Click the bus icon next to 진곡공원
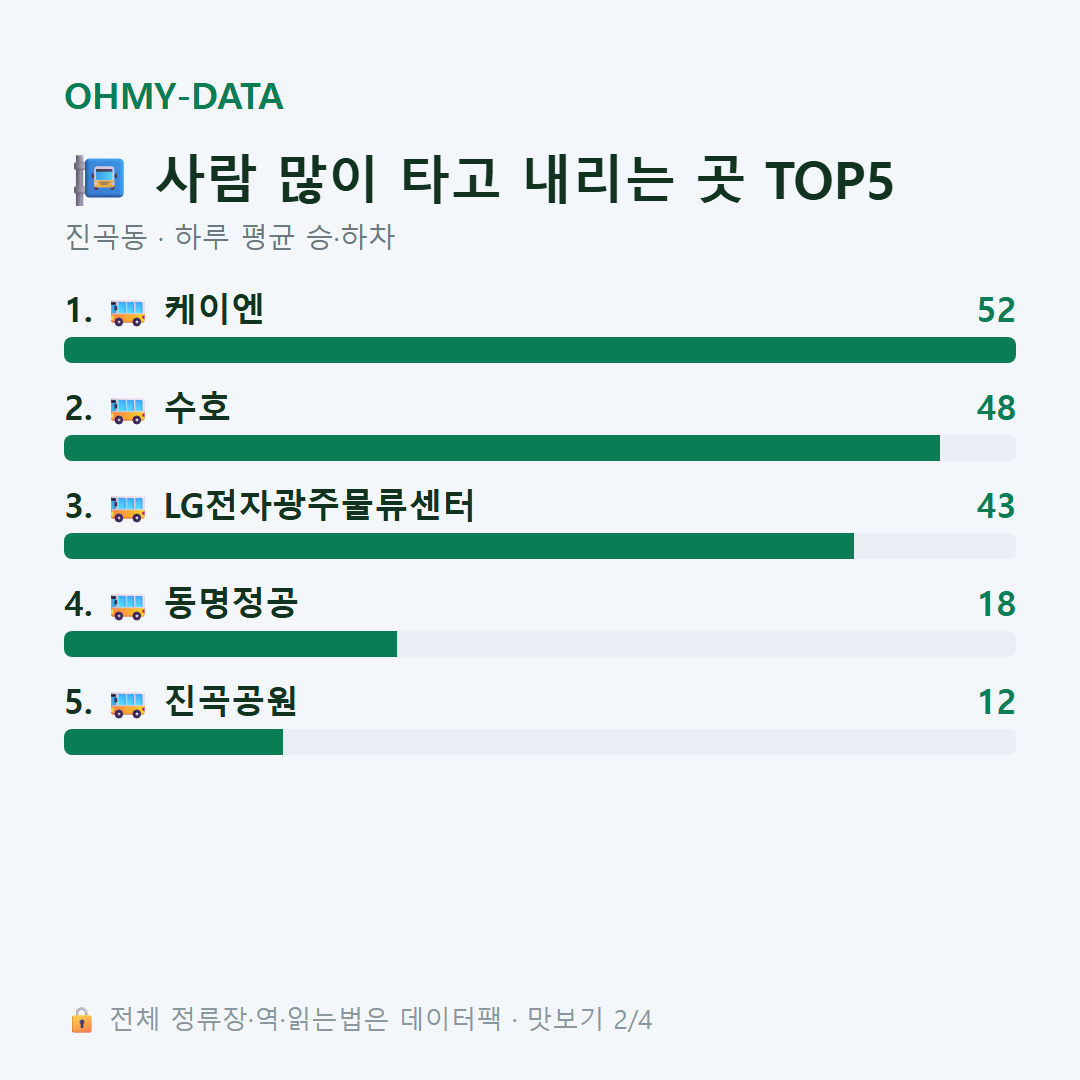Image resolution: width=1080 pixels, height=1080 pixels. click(127, 704)
